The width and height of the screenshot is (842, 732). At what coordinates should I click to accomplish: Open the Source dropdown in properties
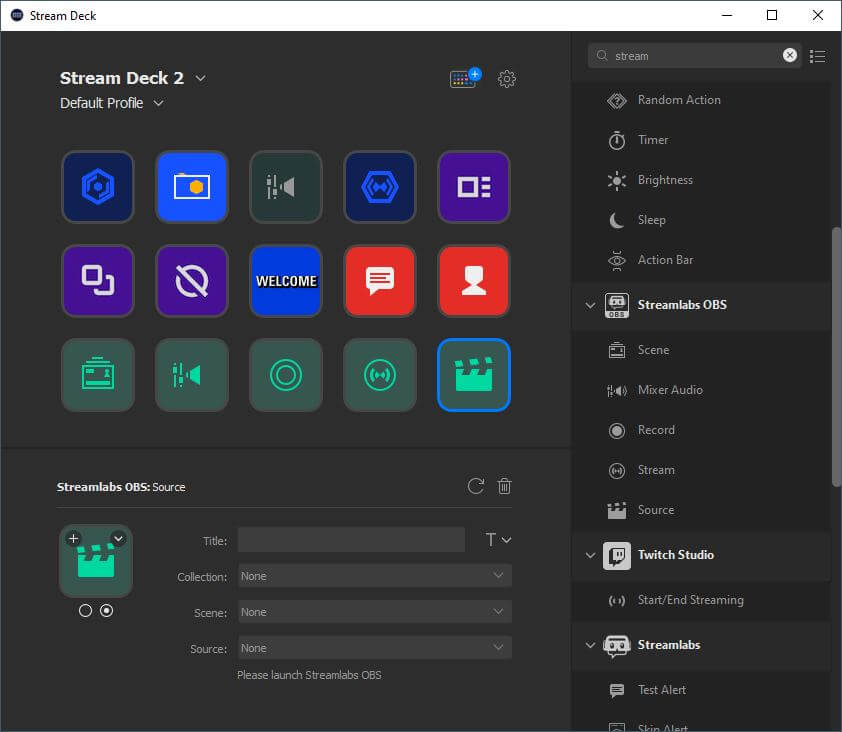click(375, 648)
